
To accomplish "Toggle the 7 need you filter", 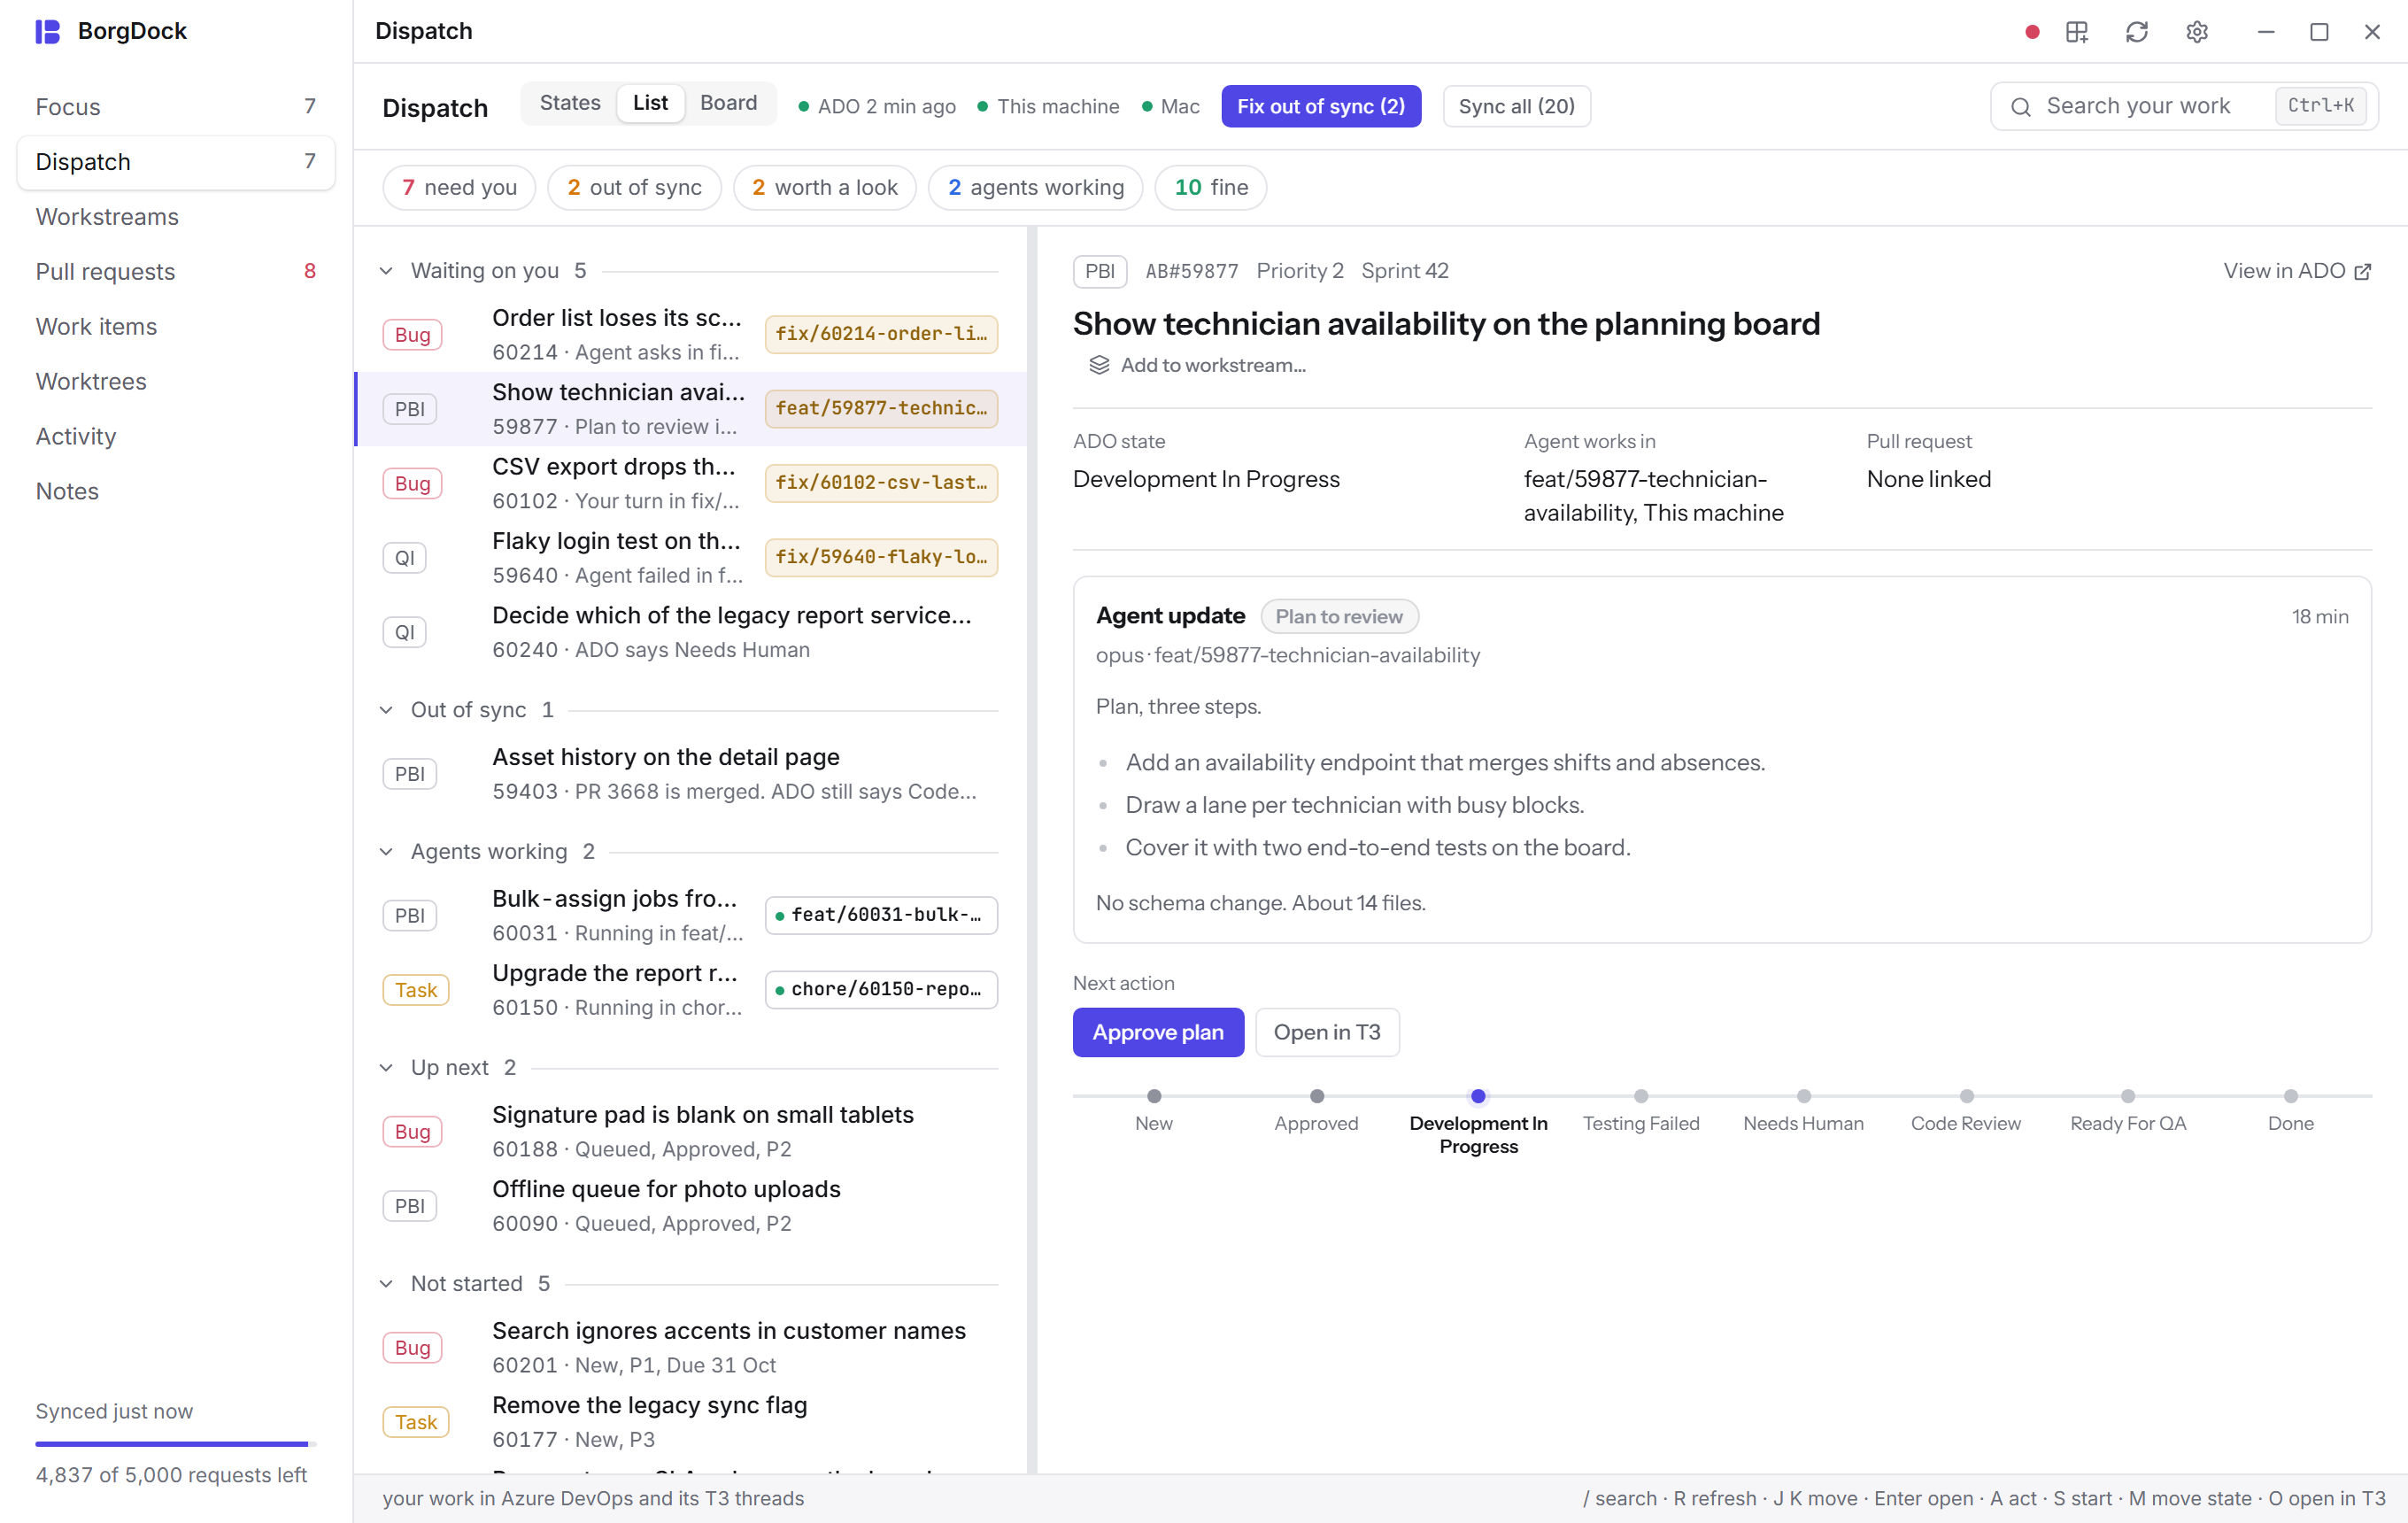I will coord(459,188).
